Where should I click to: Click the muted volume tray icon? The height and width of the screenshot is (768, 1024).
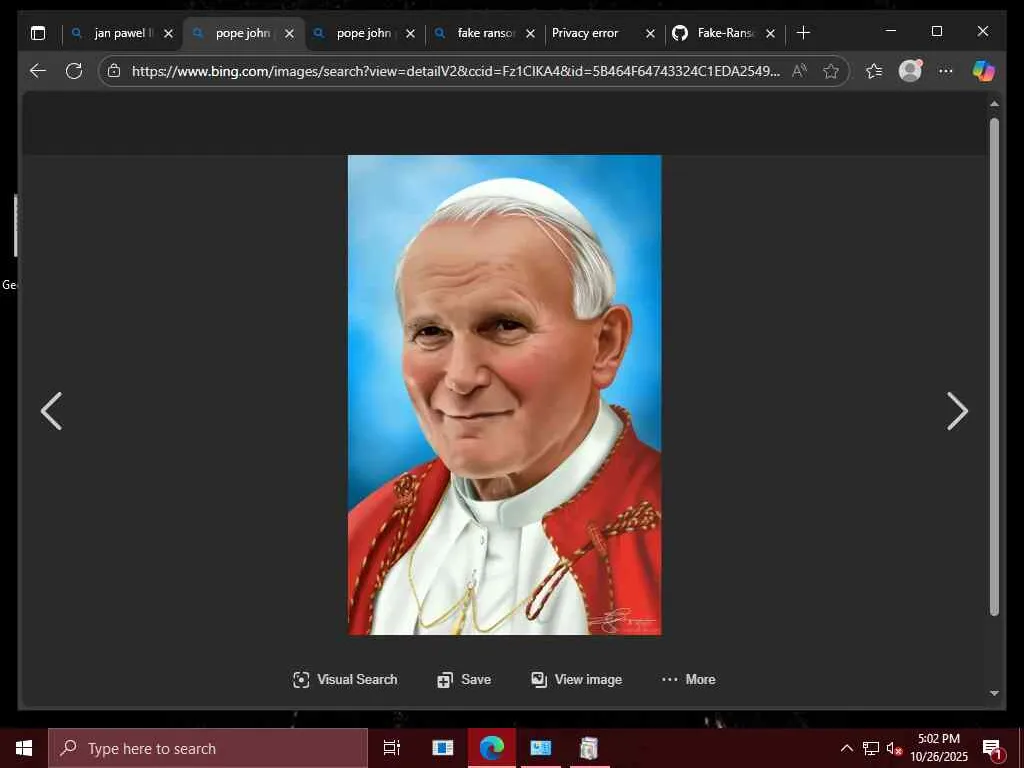(894, 748)
